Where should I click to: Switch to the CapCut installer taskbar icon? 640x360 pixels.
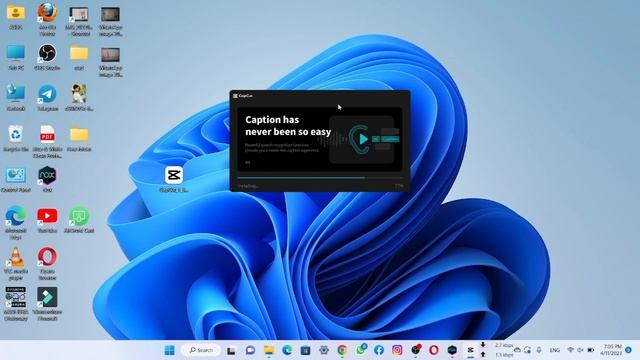click(x=470, y=350)
